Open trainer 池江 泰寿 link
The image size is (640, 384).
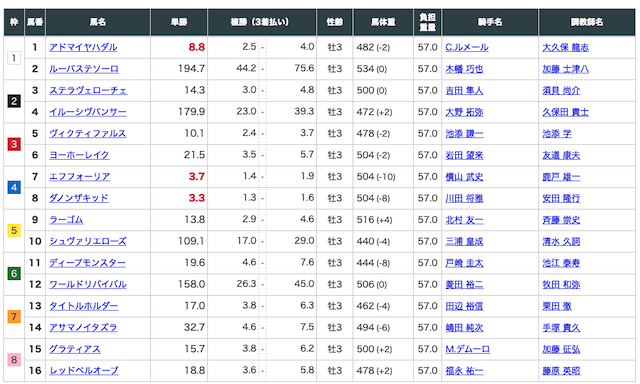click(561, 263)
